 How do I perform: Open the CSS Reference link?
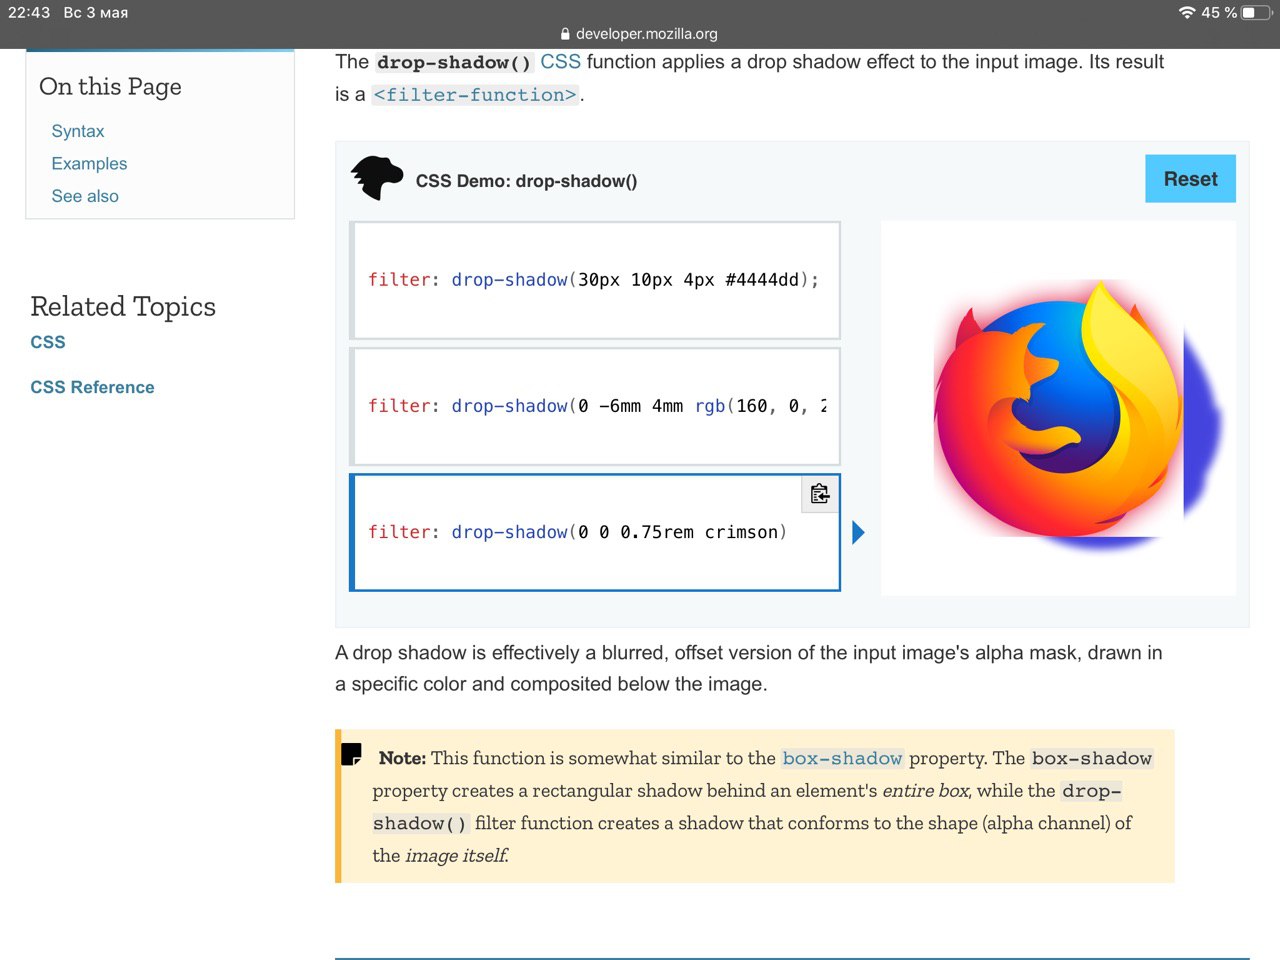(92, 387)
